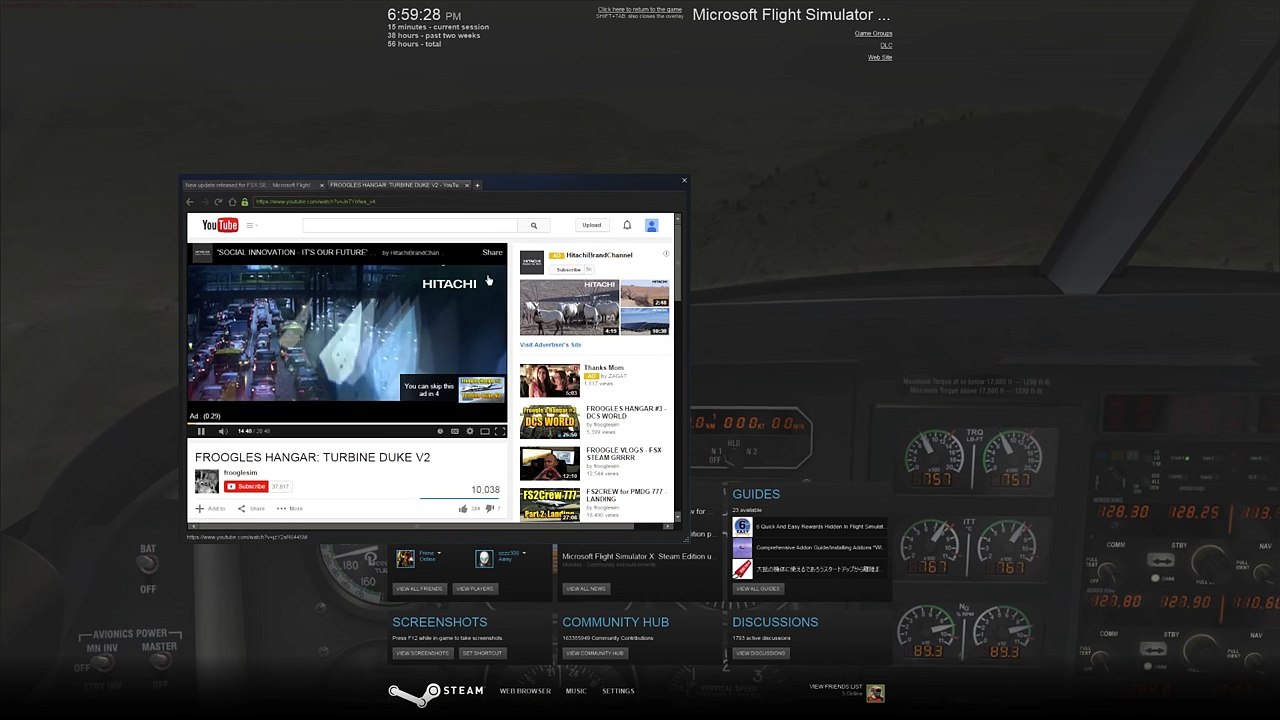This screenshot has width=1280, height=720.
Task: Click the VIEW PLAYERS button
Action: pos(475,589)
